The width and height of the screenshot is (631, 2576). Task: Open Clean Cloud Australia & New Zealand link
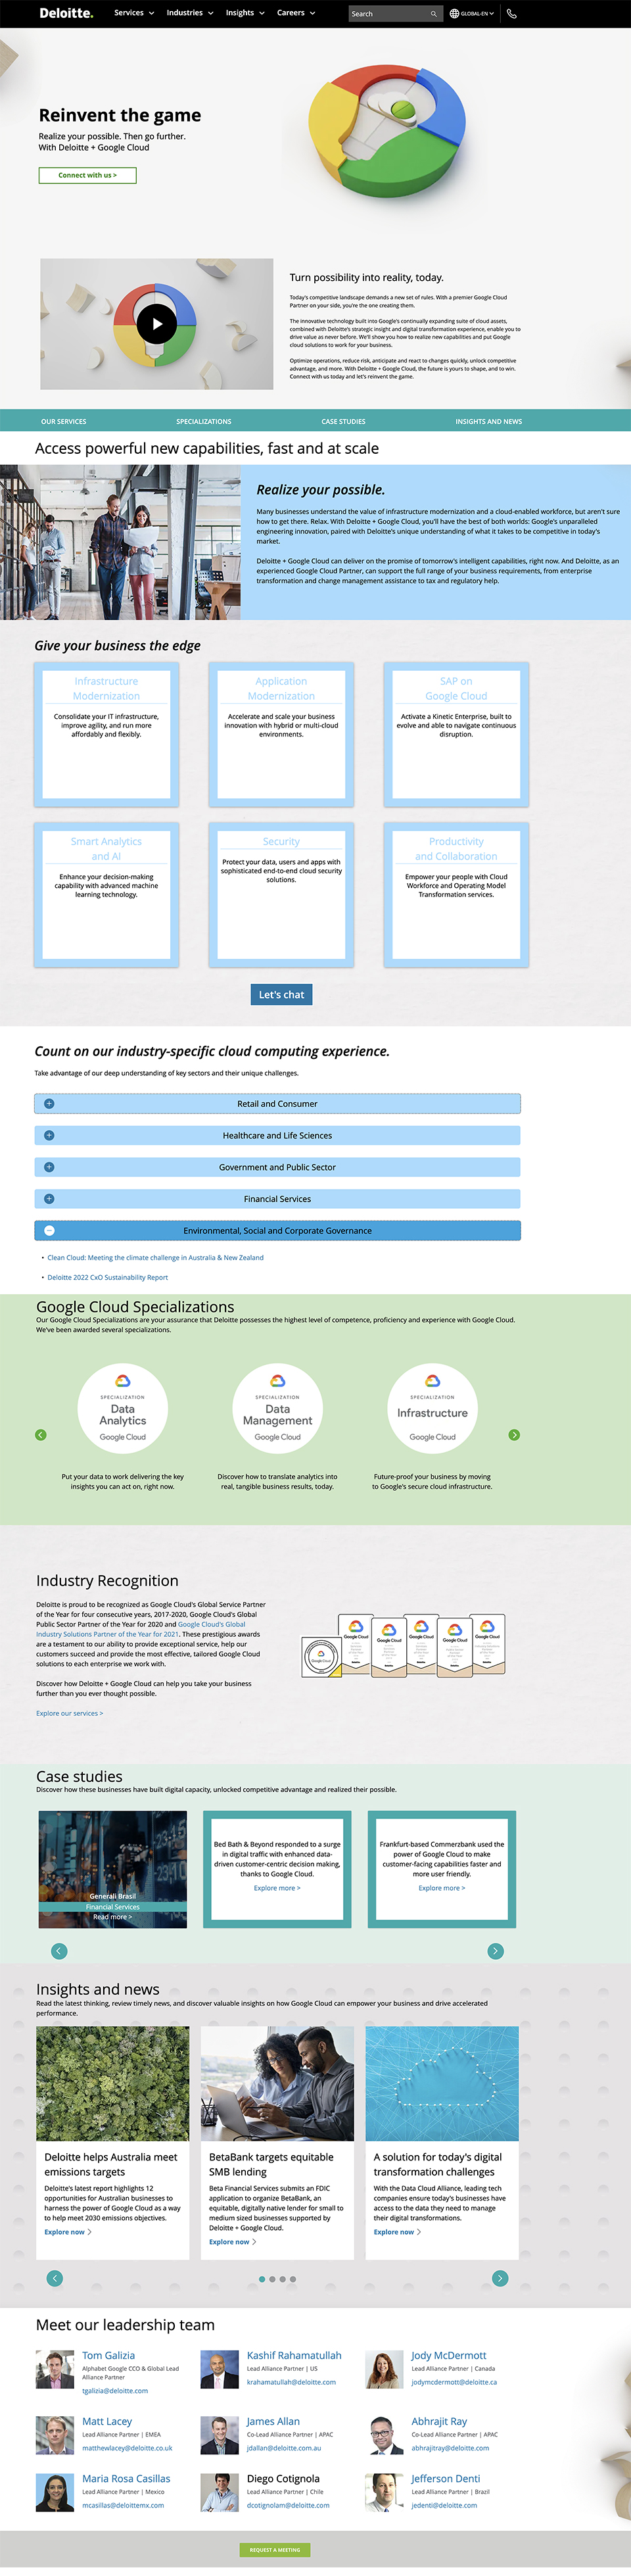point(155,1258)
